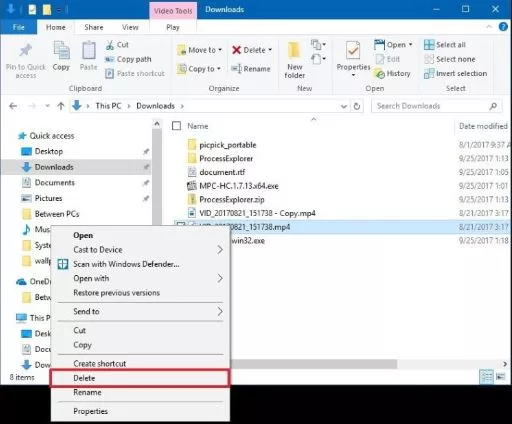Select the Home ribbon tab
Viewport: 512px width, 424px height.
coord(56,27)
